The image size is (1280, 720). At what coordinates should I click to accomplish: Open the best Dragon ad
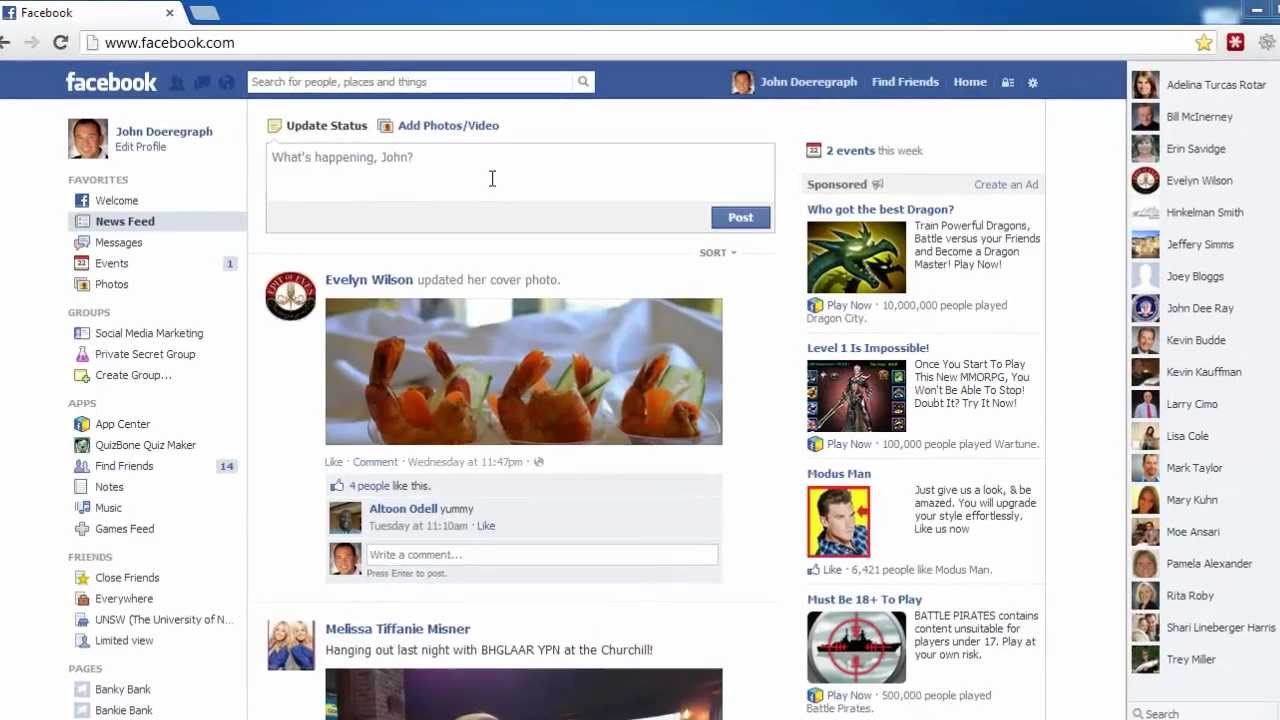click(880, 210)
